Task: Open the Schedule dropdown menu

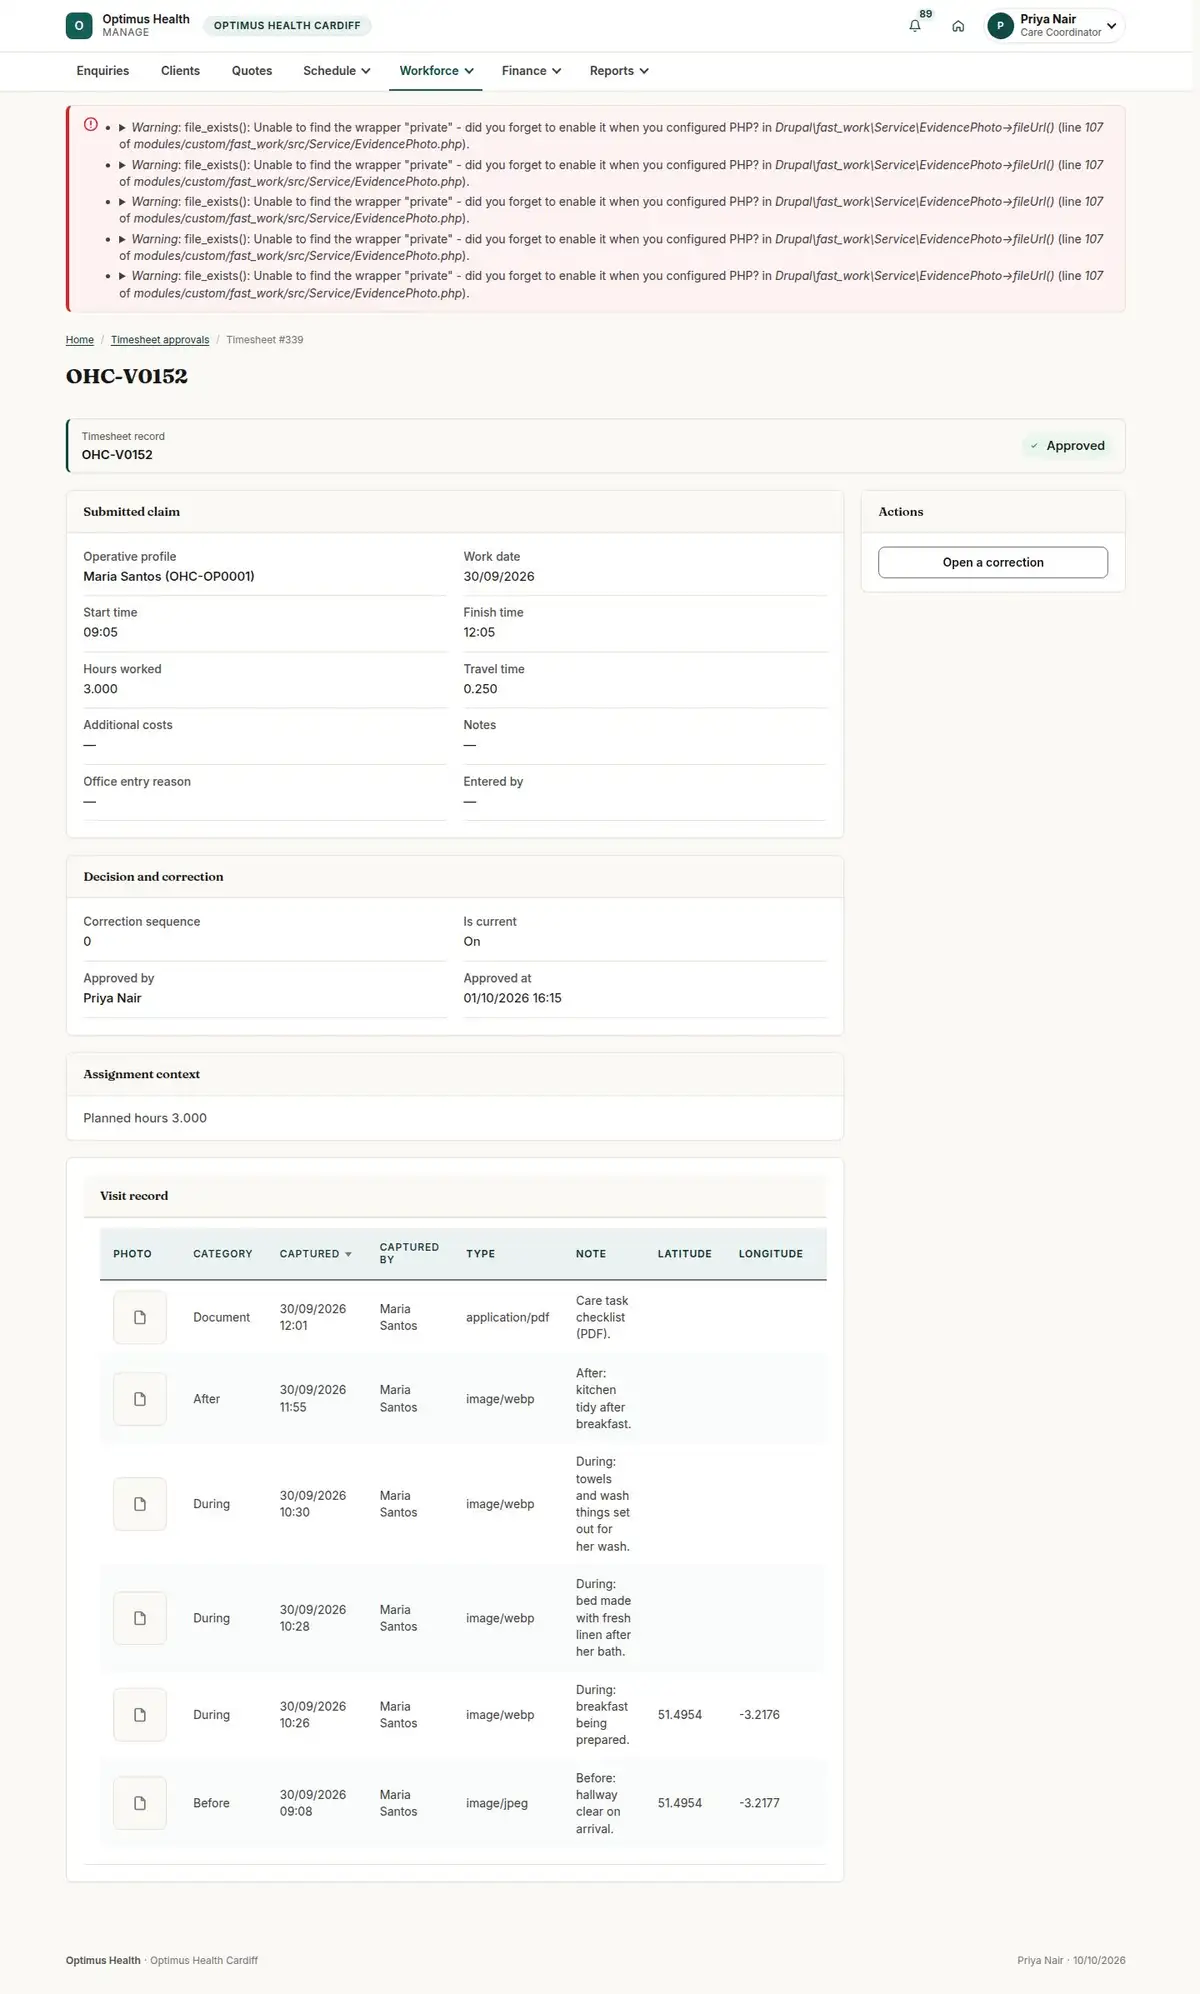Action: click(x=337, y=71)
